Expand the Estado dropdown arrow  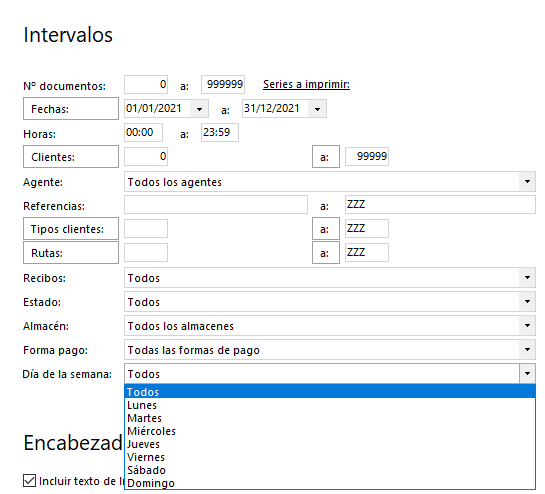527,302
